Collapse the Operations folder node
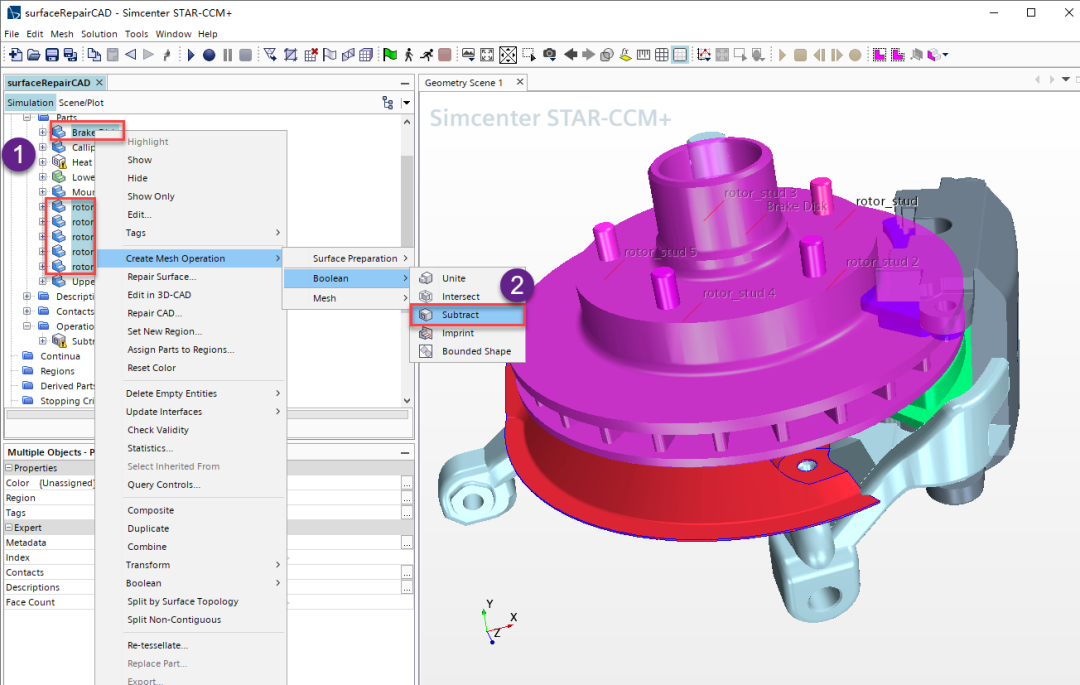Image resolution: width=1080 pixels, height=685 pixels. click(27, 326)
